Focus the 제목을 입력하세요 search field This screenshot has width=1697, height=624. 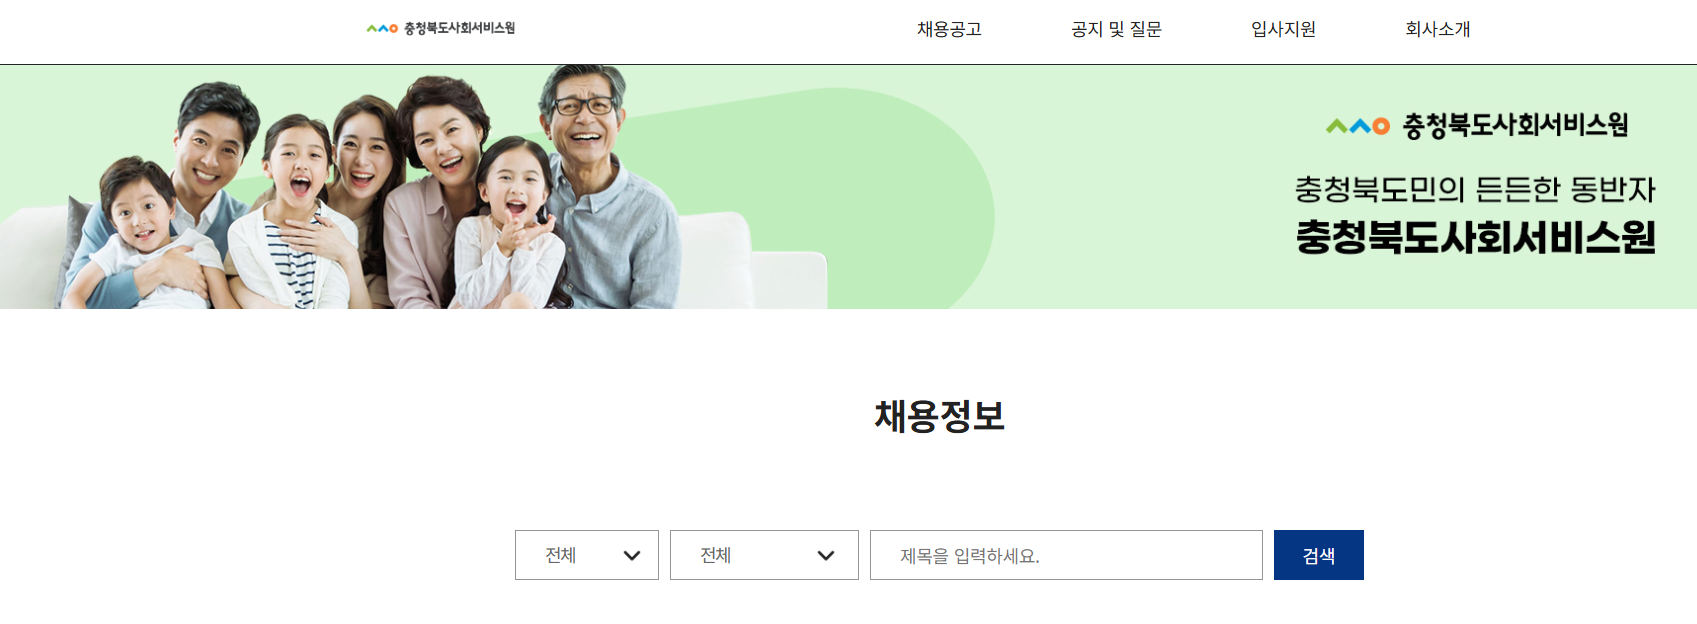(1066, 555)
